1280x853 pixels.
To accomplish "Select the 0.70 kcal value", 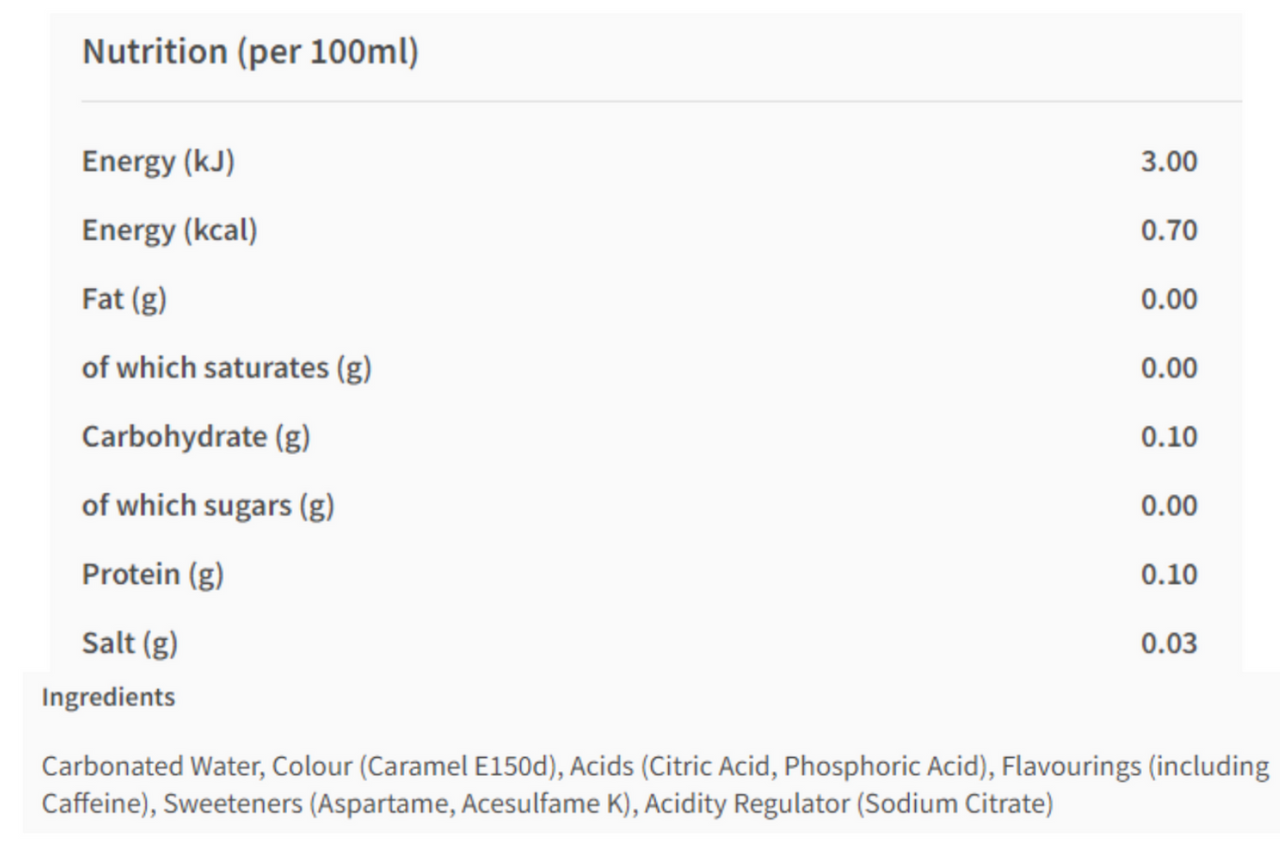I will tap(1169, 231).
